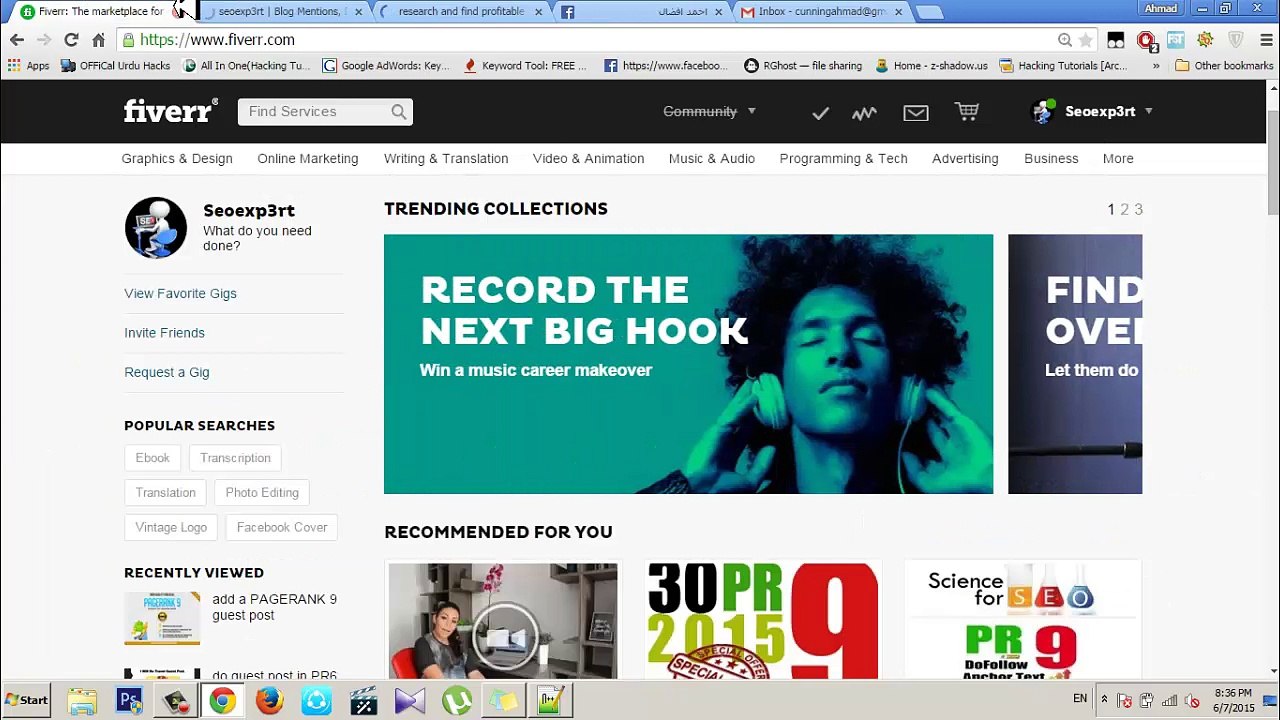Screen dimensions: 1280x720
Task: Open the Visual Studio icon in the taskbar
Action: click(x=409, y=700)
